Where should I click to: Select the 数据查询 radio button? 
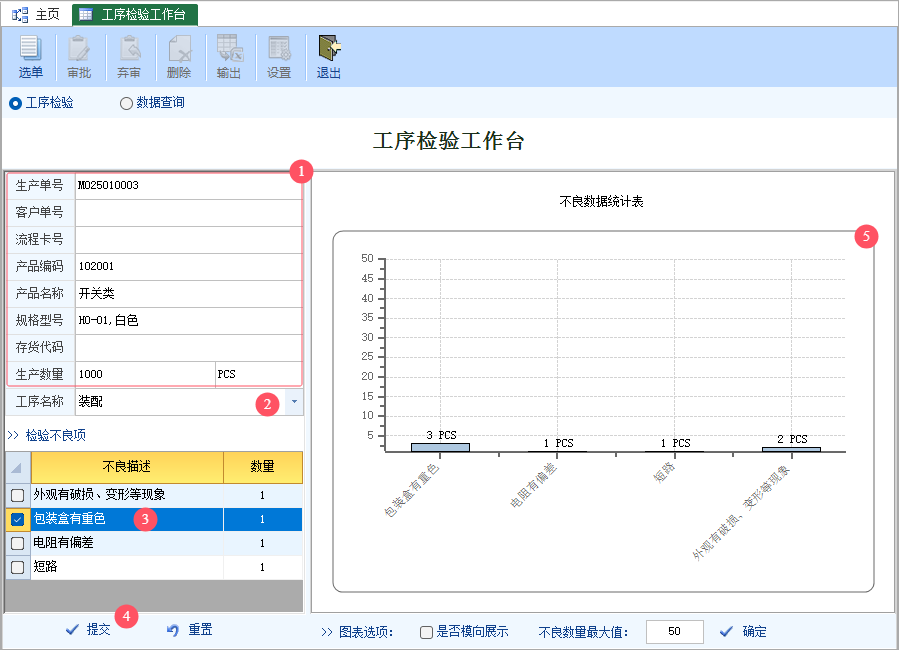tap(126, 103)
